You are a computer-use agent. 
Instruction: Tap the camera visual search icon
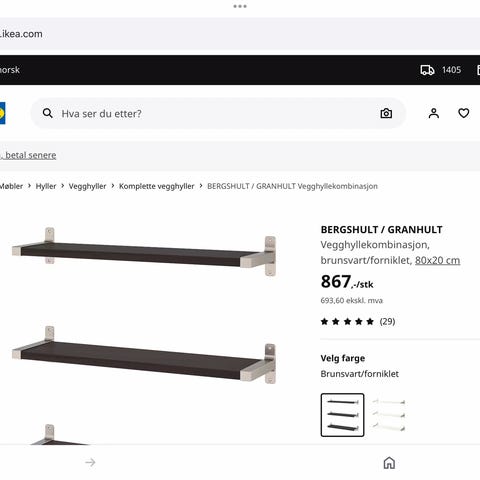tap(386, 114)
